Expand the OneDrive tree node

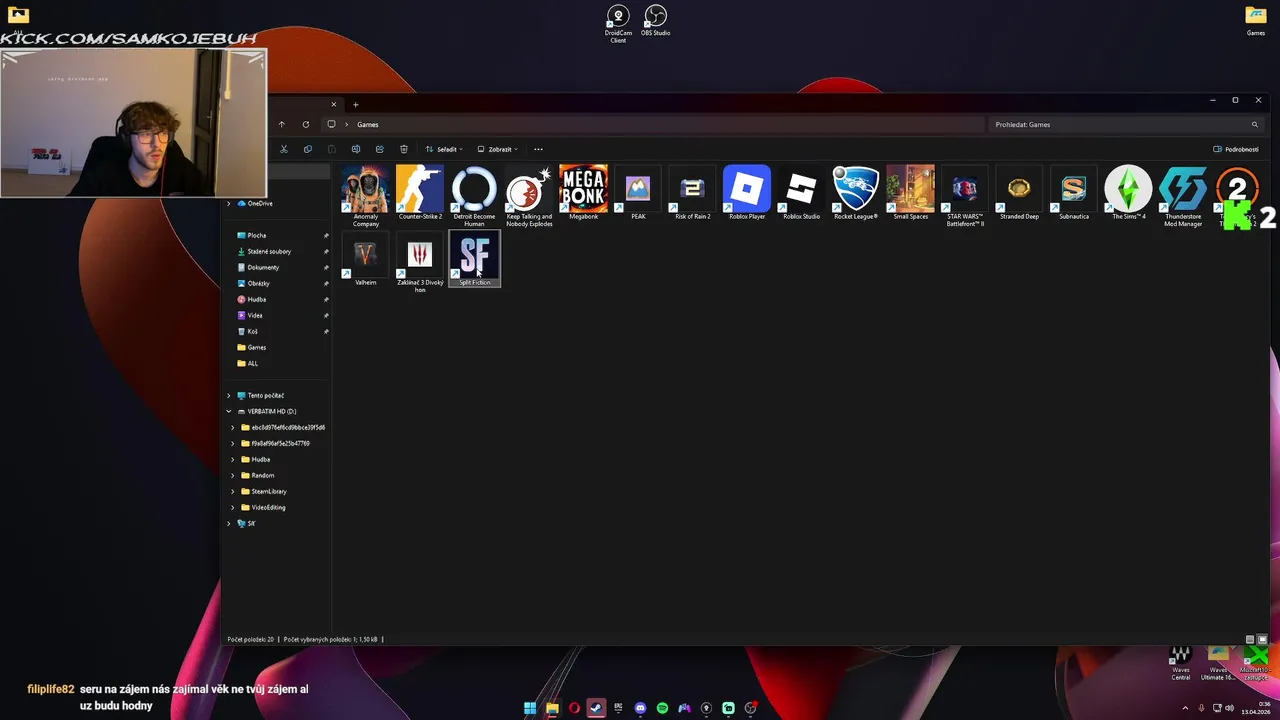[x=229, y=203]
